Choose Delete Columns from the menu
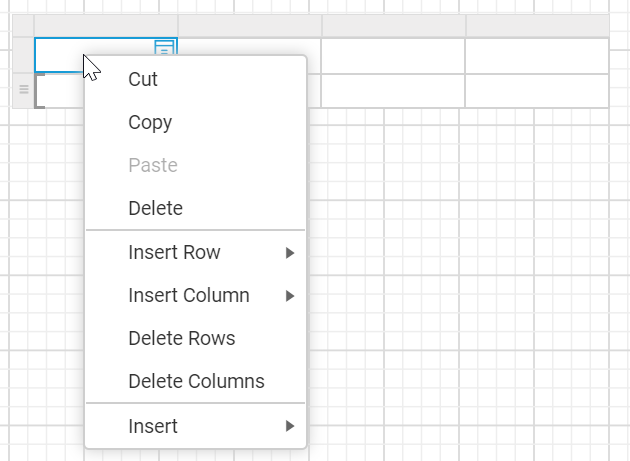 coord(196,381)
